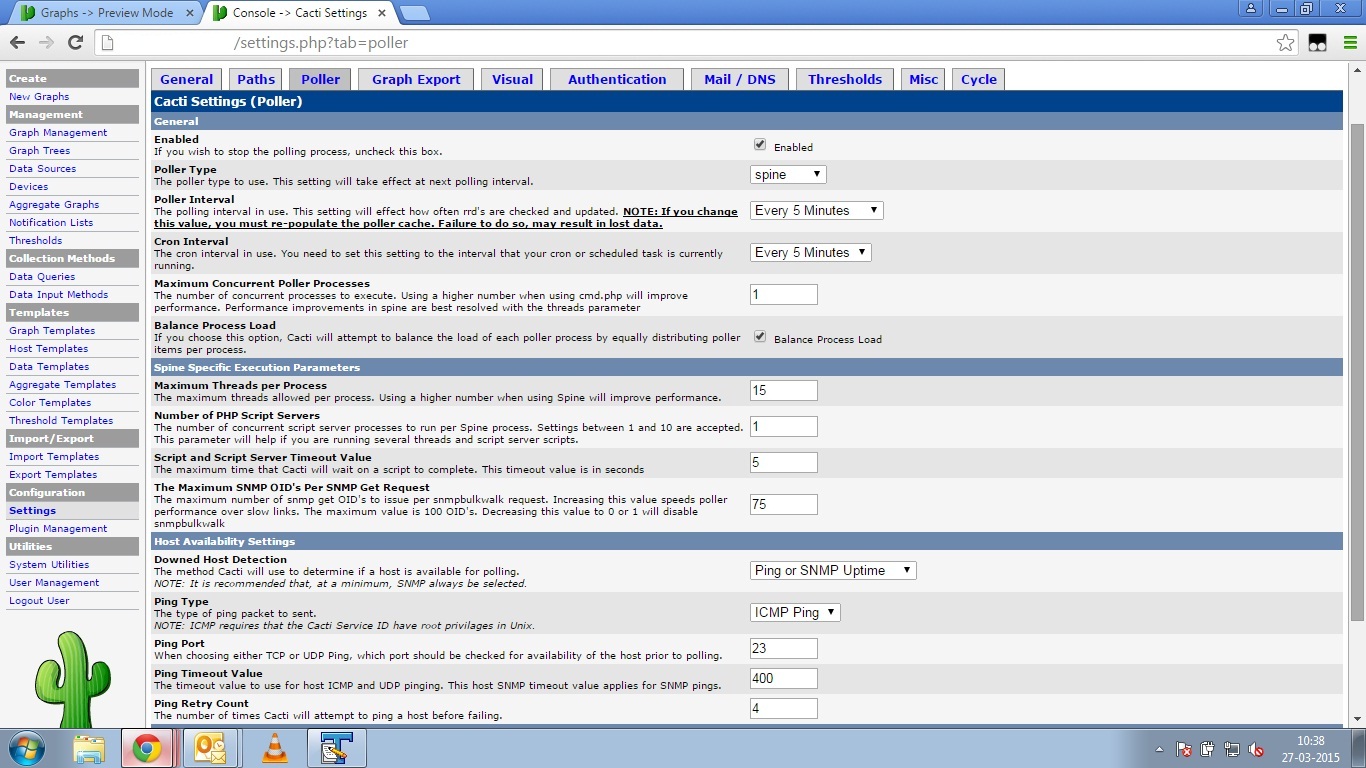This screenshot has width=1366, height=768.
Task: Open the black extension icon beside the star
Action: point(1317,43)
